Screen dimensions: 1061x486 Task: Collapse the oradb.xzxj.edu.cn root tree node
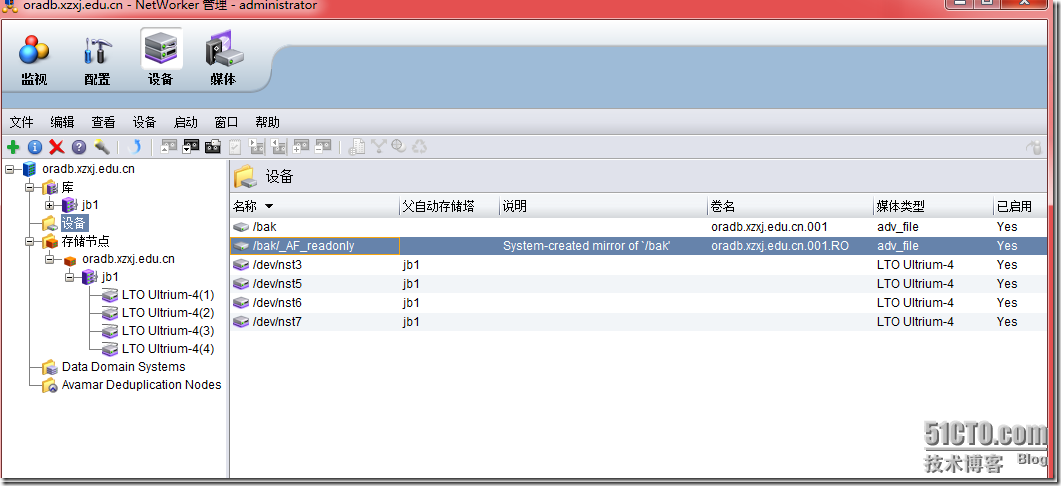pos(9,169)
